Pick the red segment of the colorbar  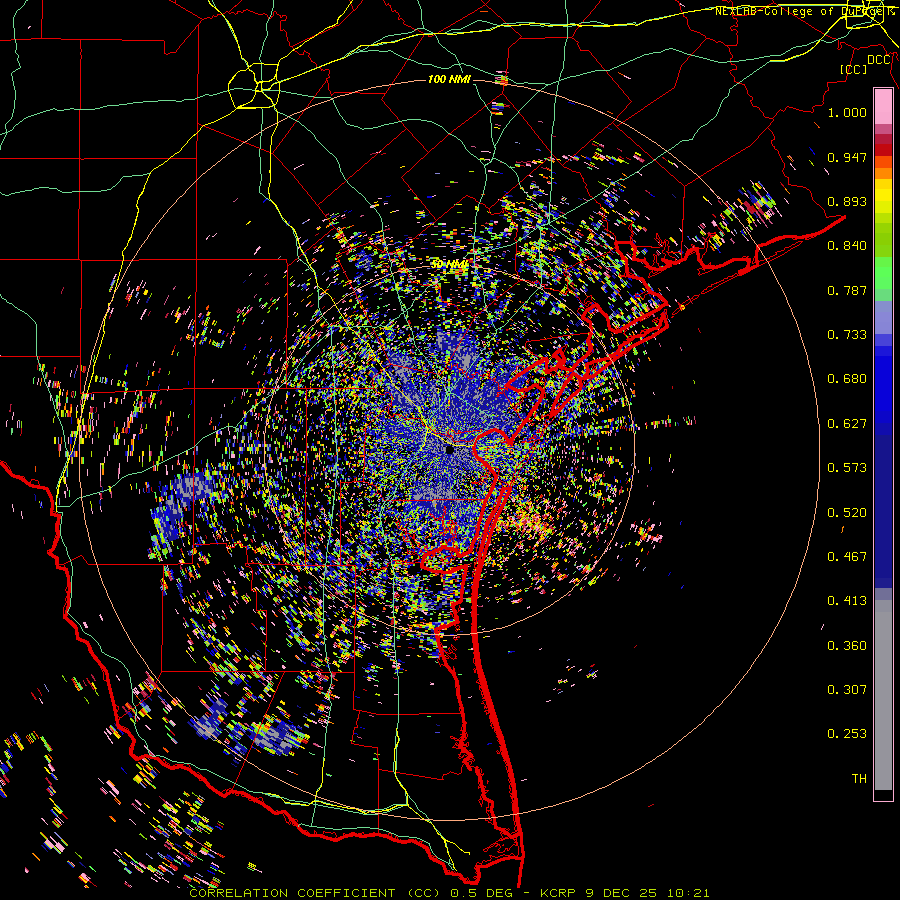[x=883, y=150]
